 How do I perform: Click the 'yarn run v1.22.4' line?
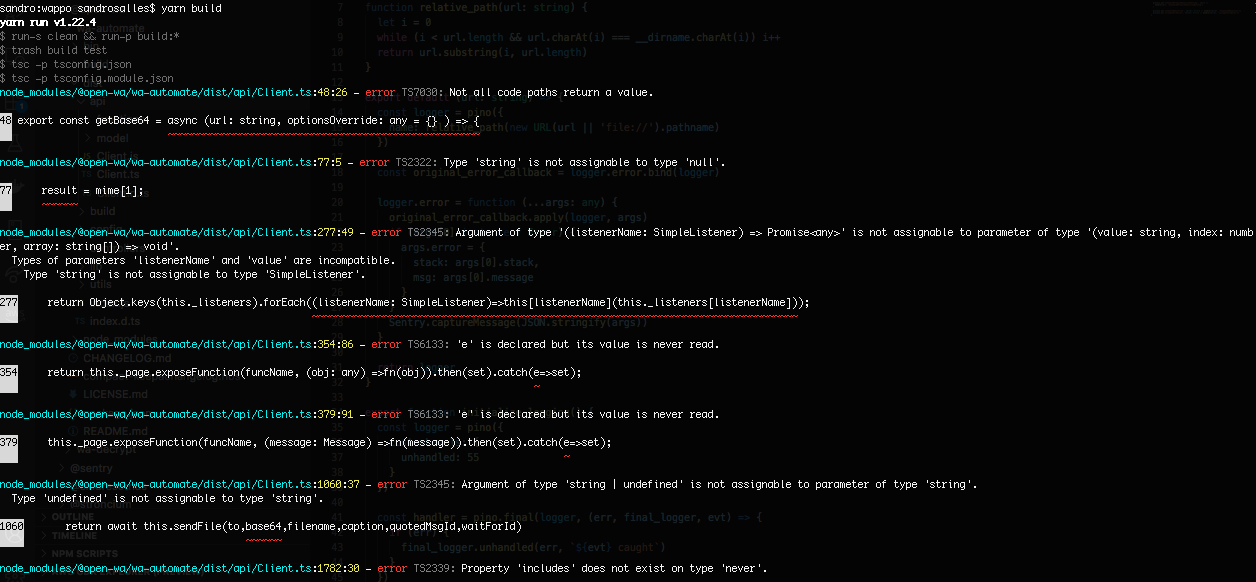coord(50,22)
